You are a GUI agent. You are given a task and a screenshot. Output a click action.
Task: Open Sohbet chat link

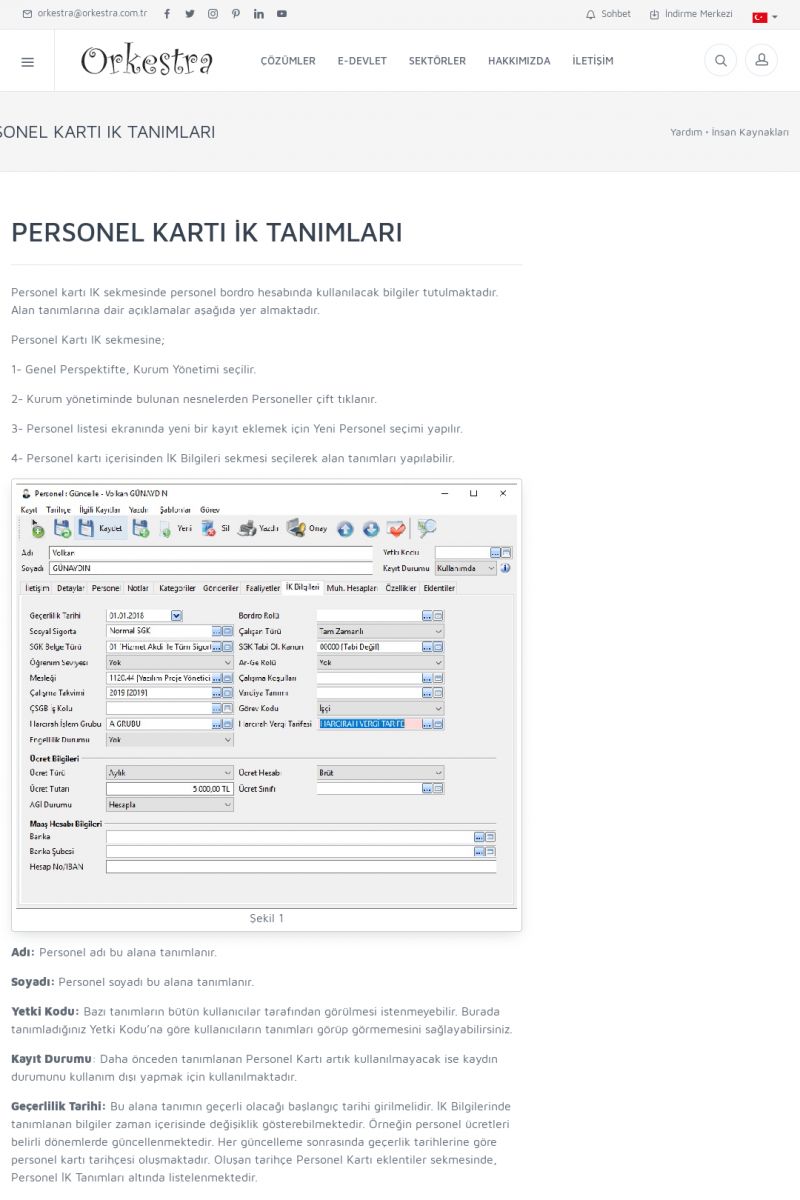click(608, 14)
